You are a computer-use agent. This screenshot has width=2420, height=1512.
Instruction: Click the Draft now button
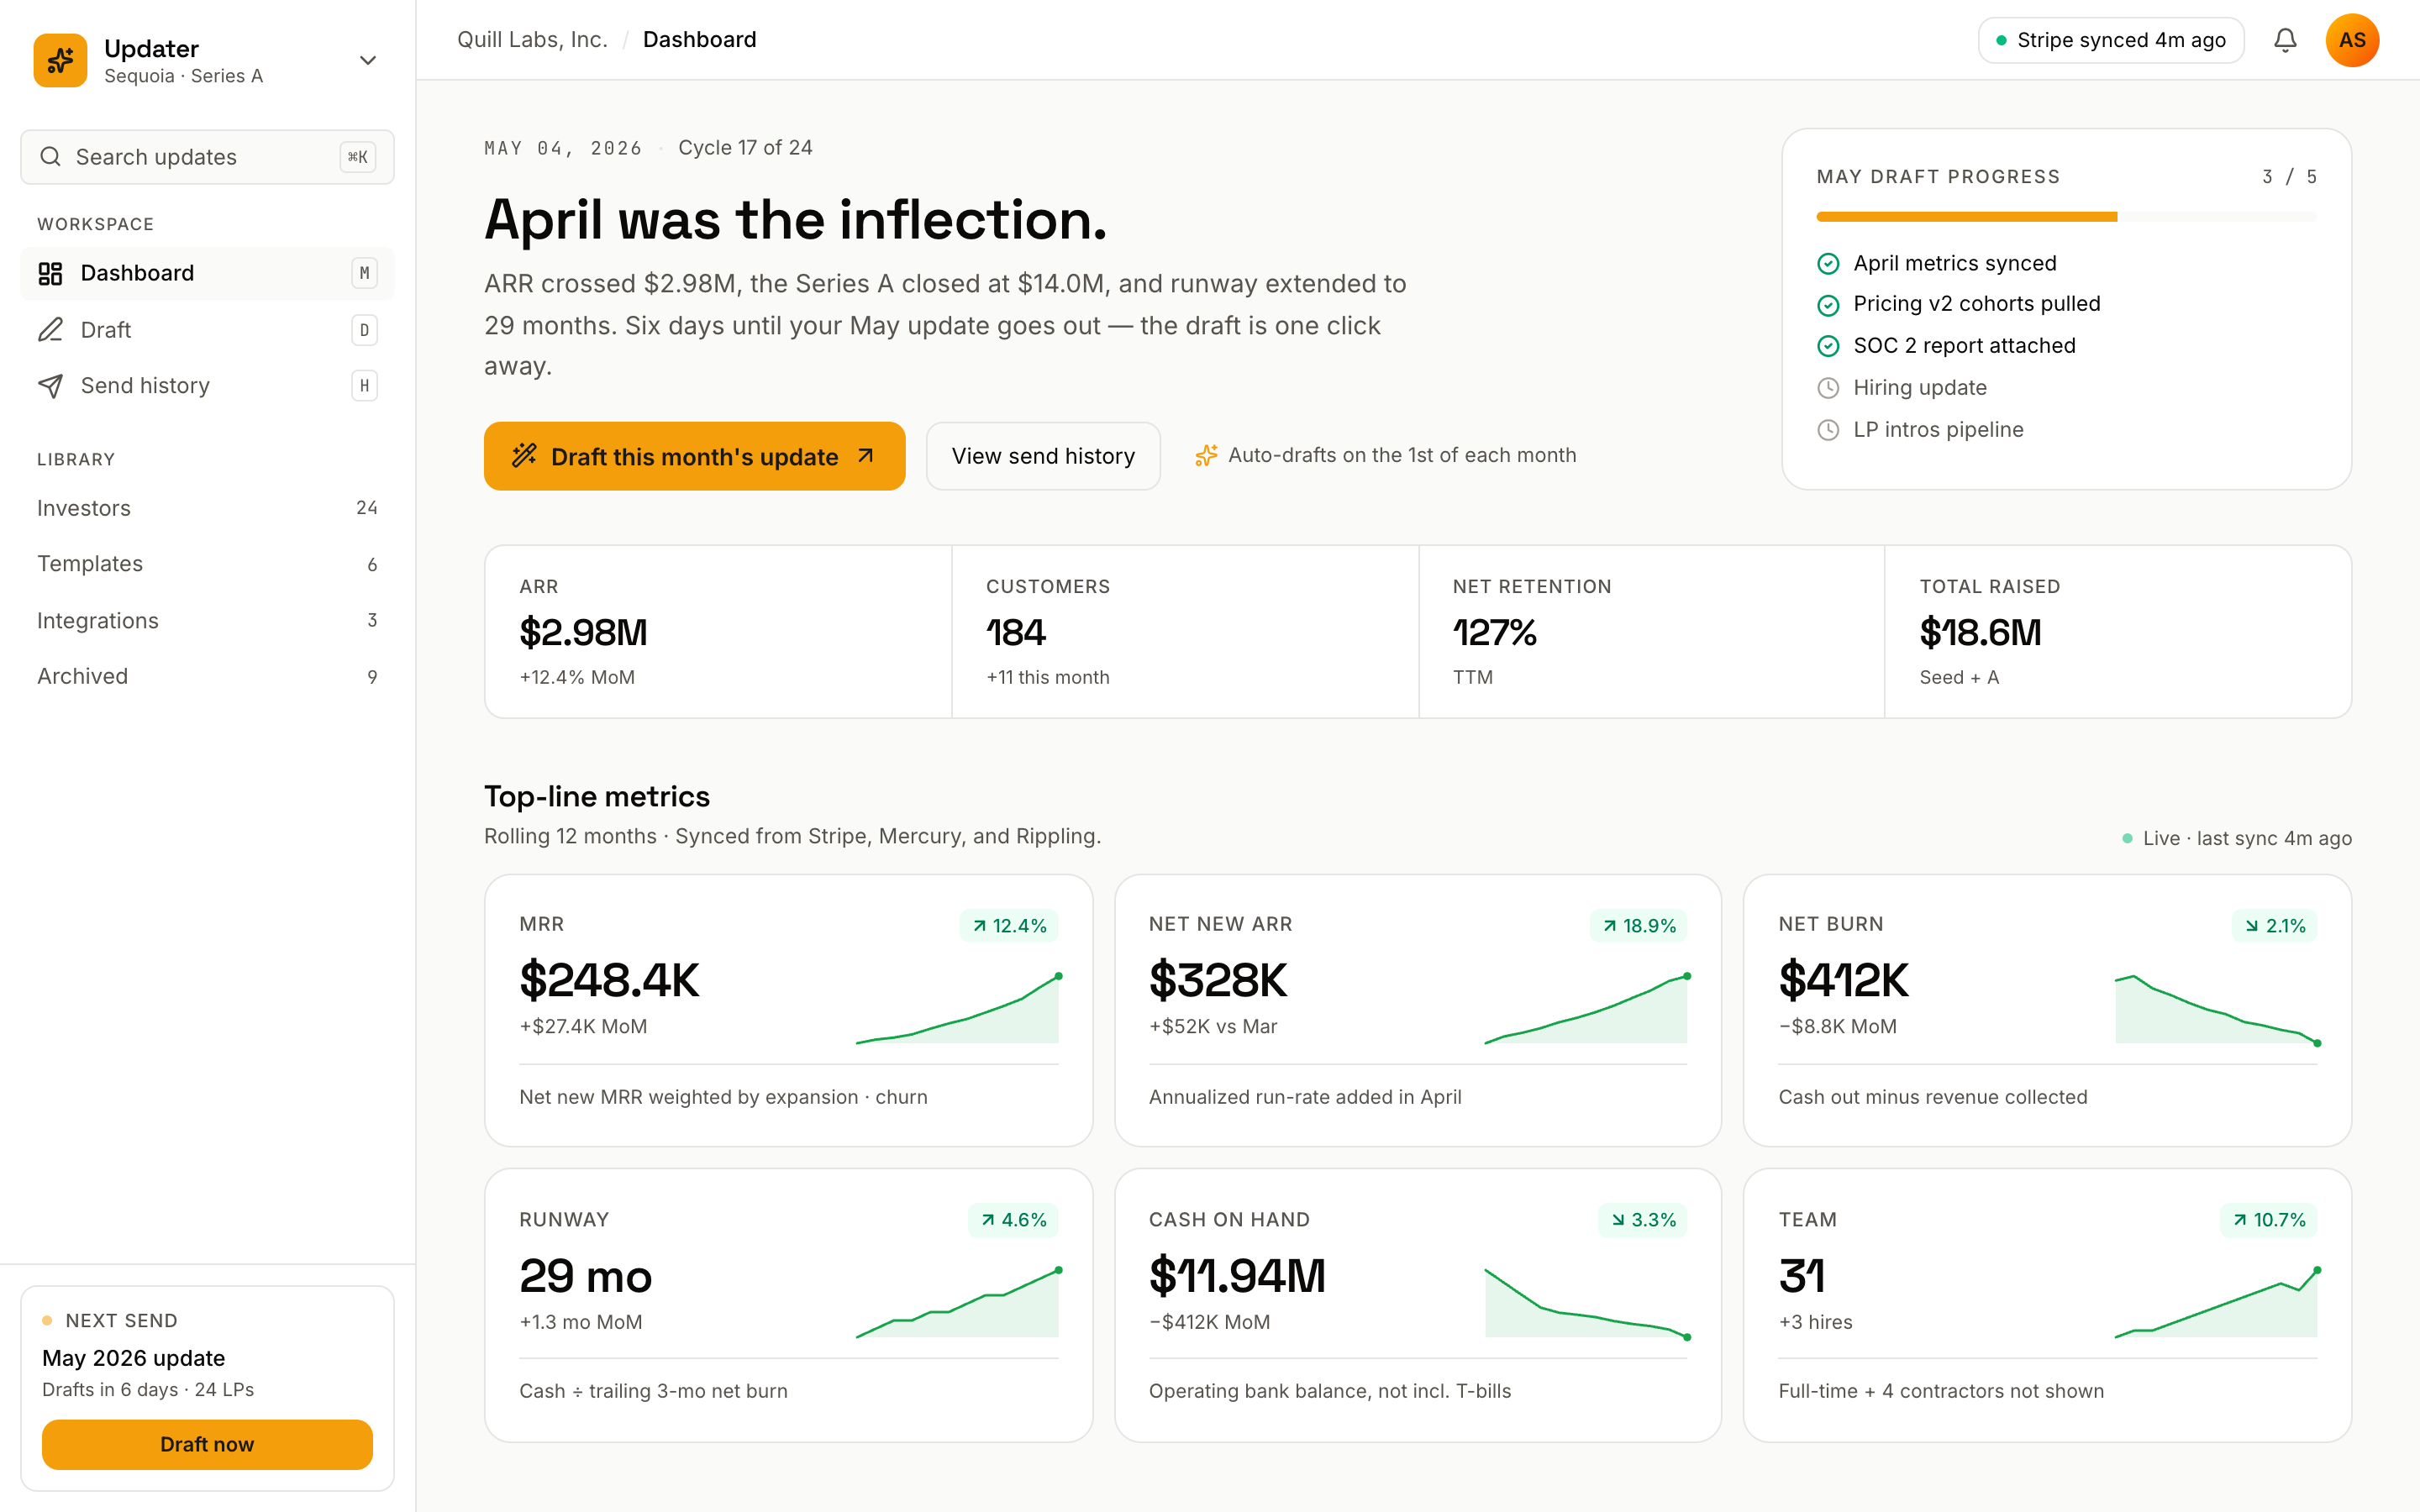click(207, 1444)
